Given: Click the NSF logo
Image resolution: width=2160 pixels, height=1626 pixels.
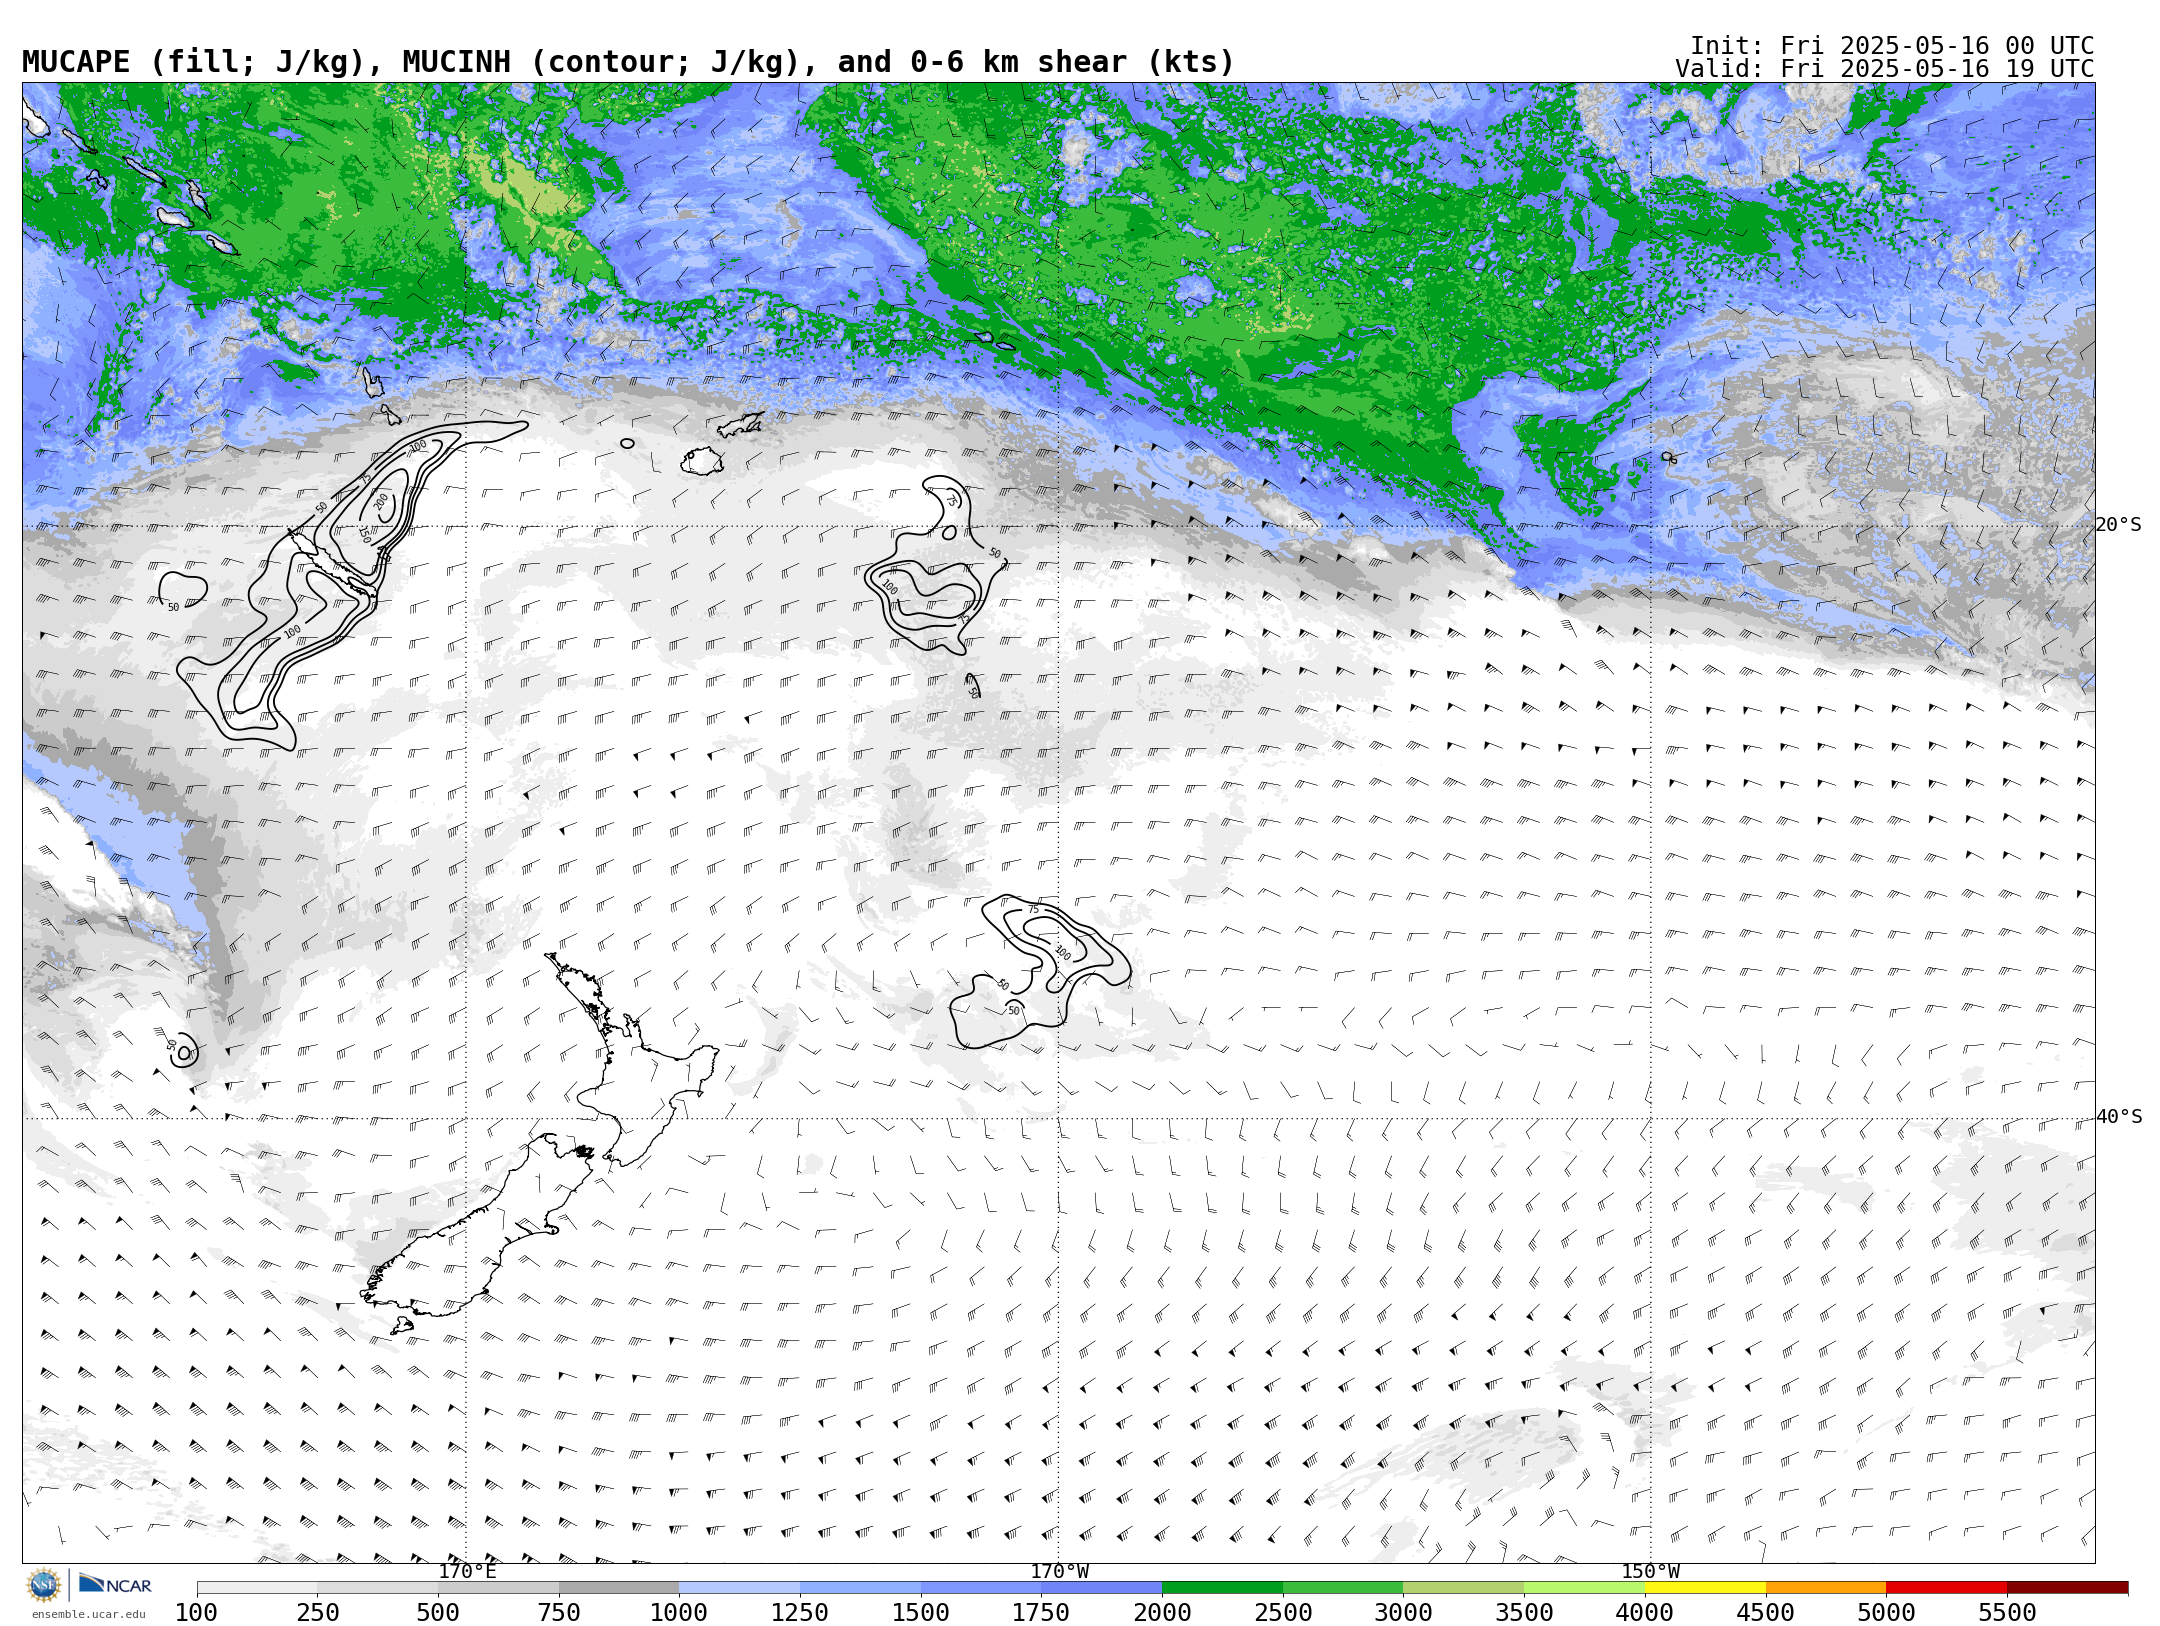Looking at the screenshot, I should coord(44,1585).
